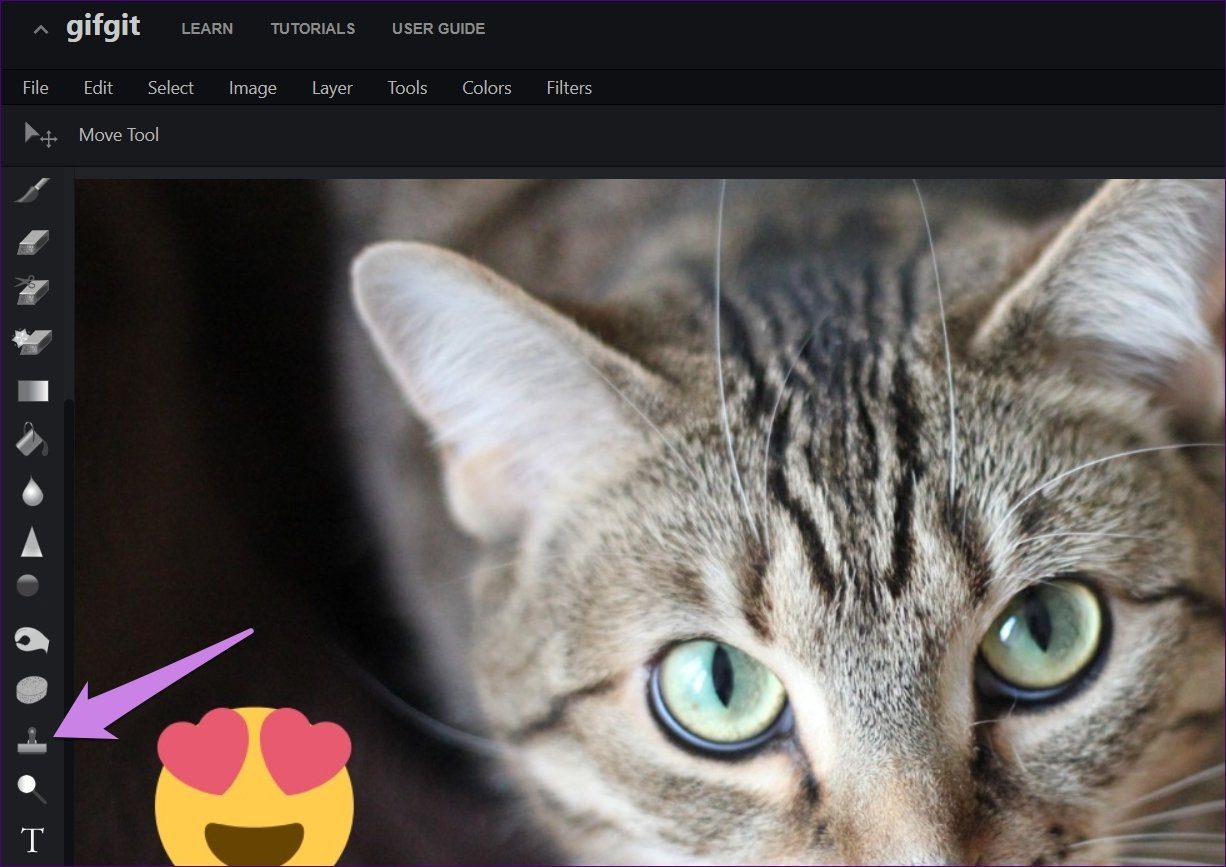Image resolution: width=1226 pixels, height=867 pixels.
Task: Expand the Colors menu
Action: point(487,88)
